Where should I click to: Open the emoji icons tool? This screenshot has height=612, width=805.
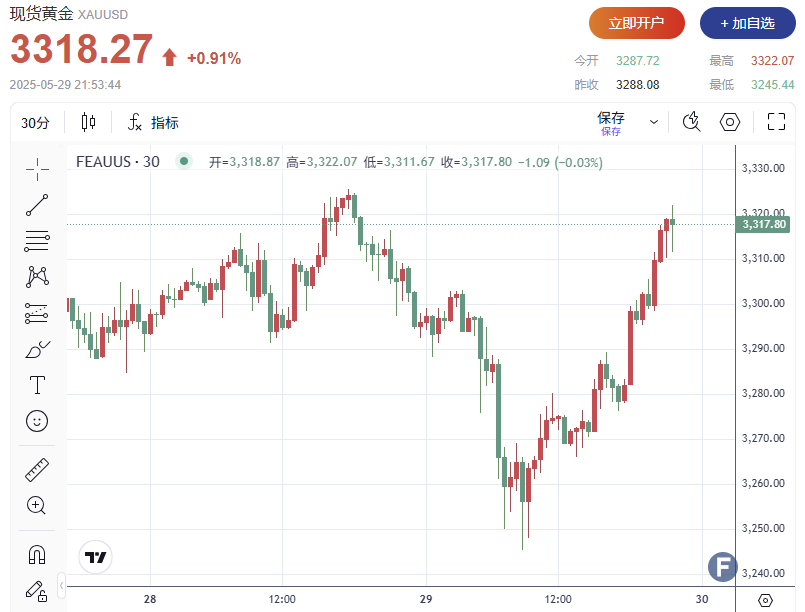click(37, 421)
